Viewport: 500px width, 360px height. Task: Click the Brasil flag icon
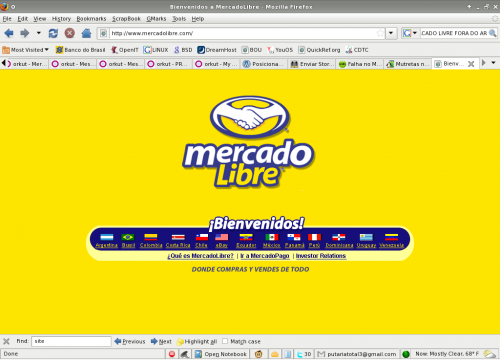tap(128, 237)
